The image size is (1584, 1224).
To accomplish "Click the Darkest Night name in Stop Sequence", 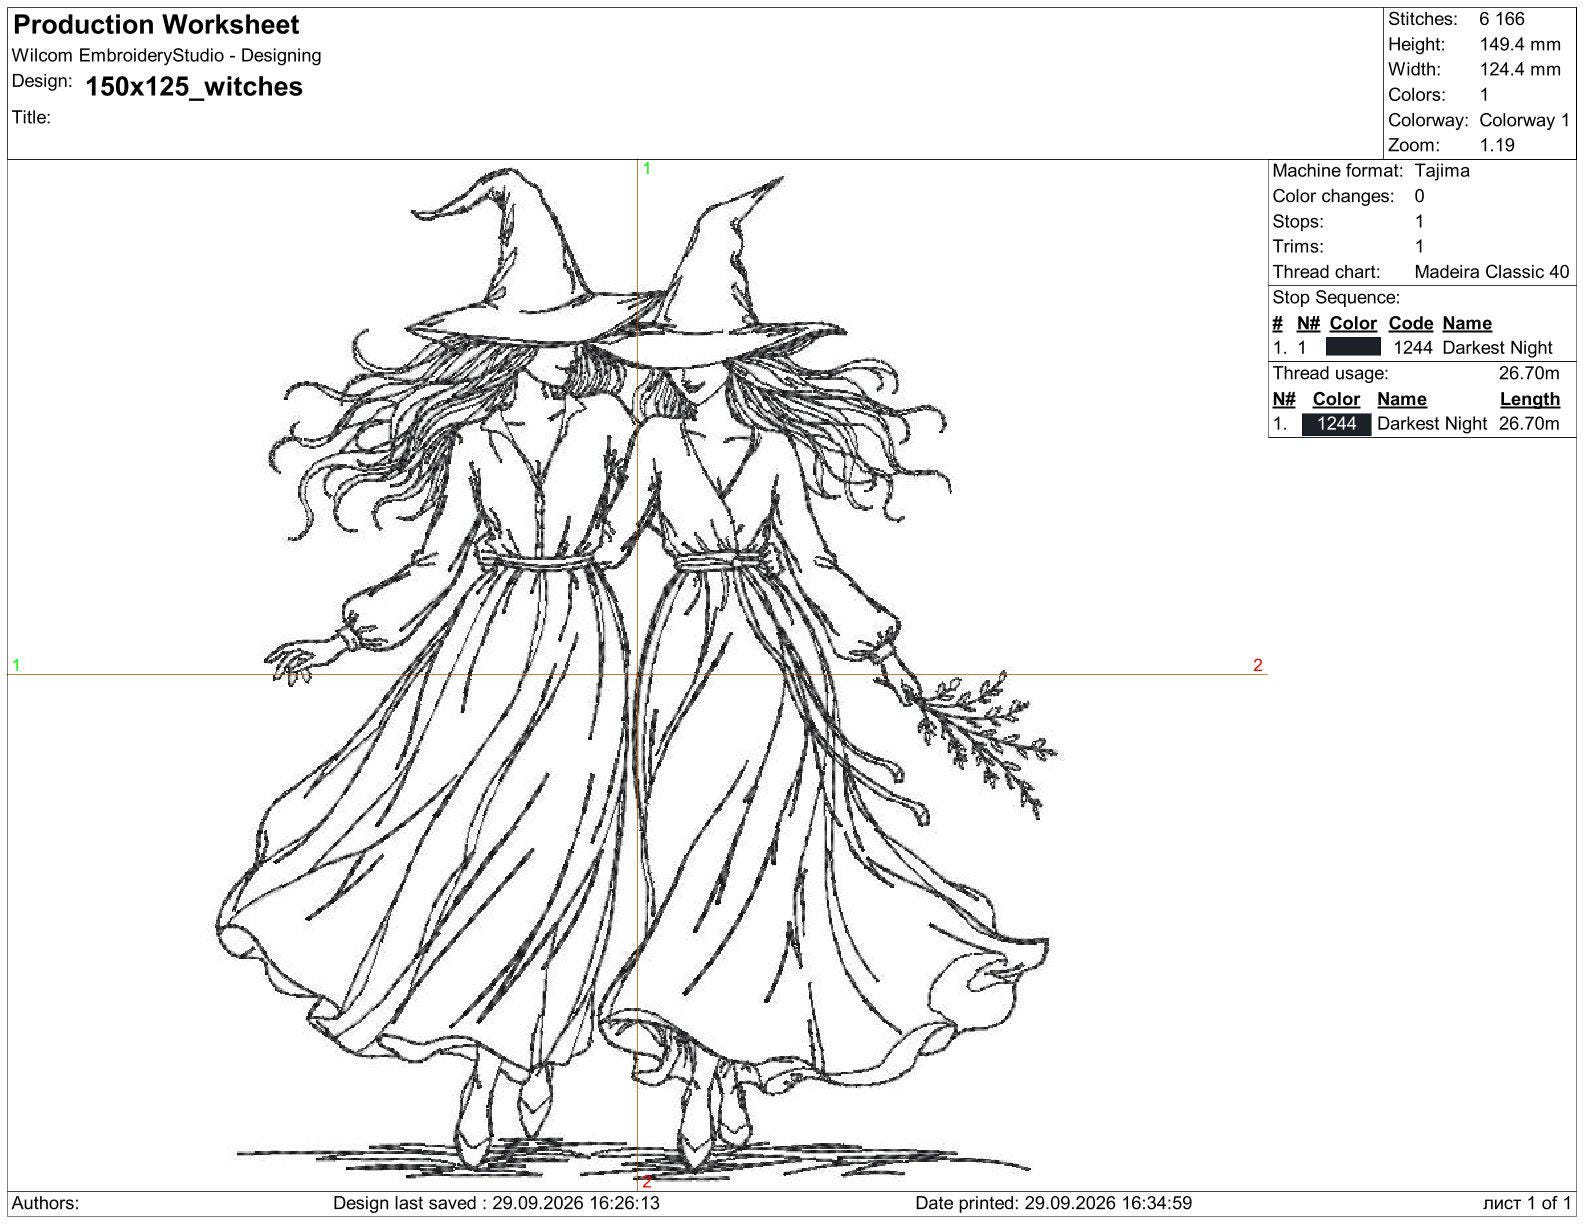I will click(x=1497, y=348).
